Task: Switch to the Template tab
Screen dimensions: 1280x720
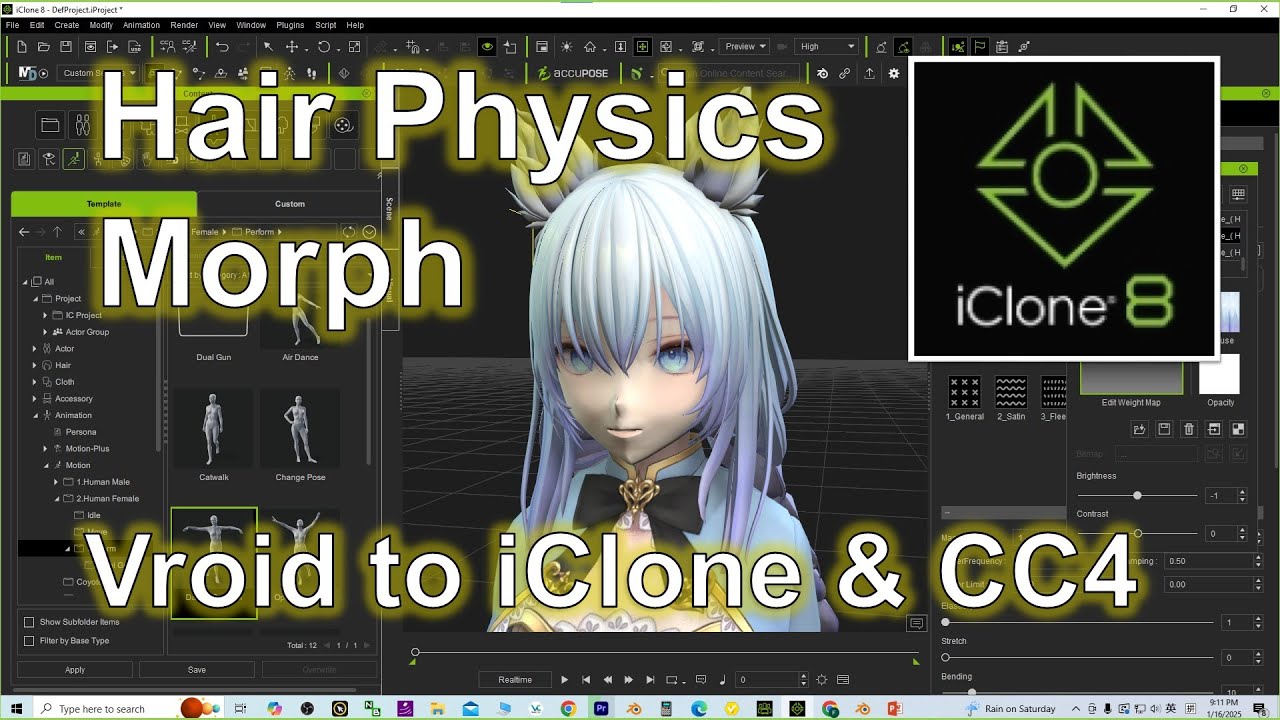Action: click(x=104, y=204)
